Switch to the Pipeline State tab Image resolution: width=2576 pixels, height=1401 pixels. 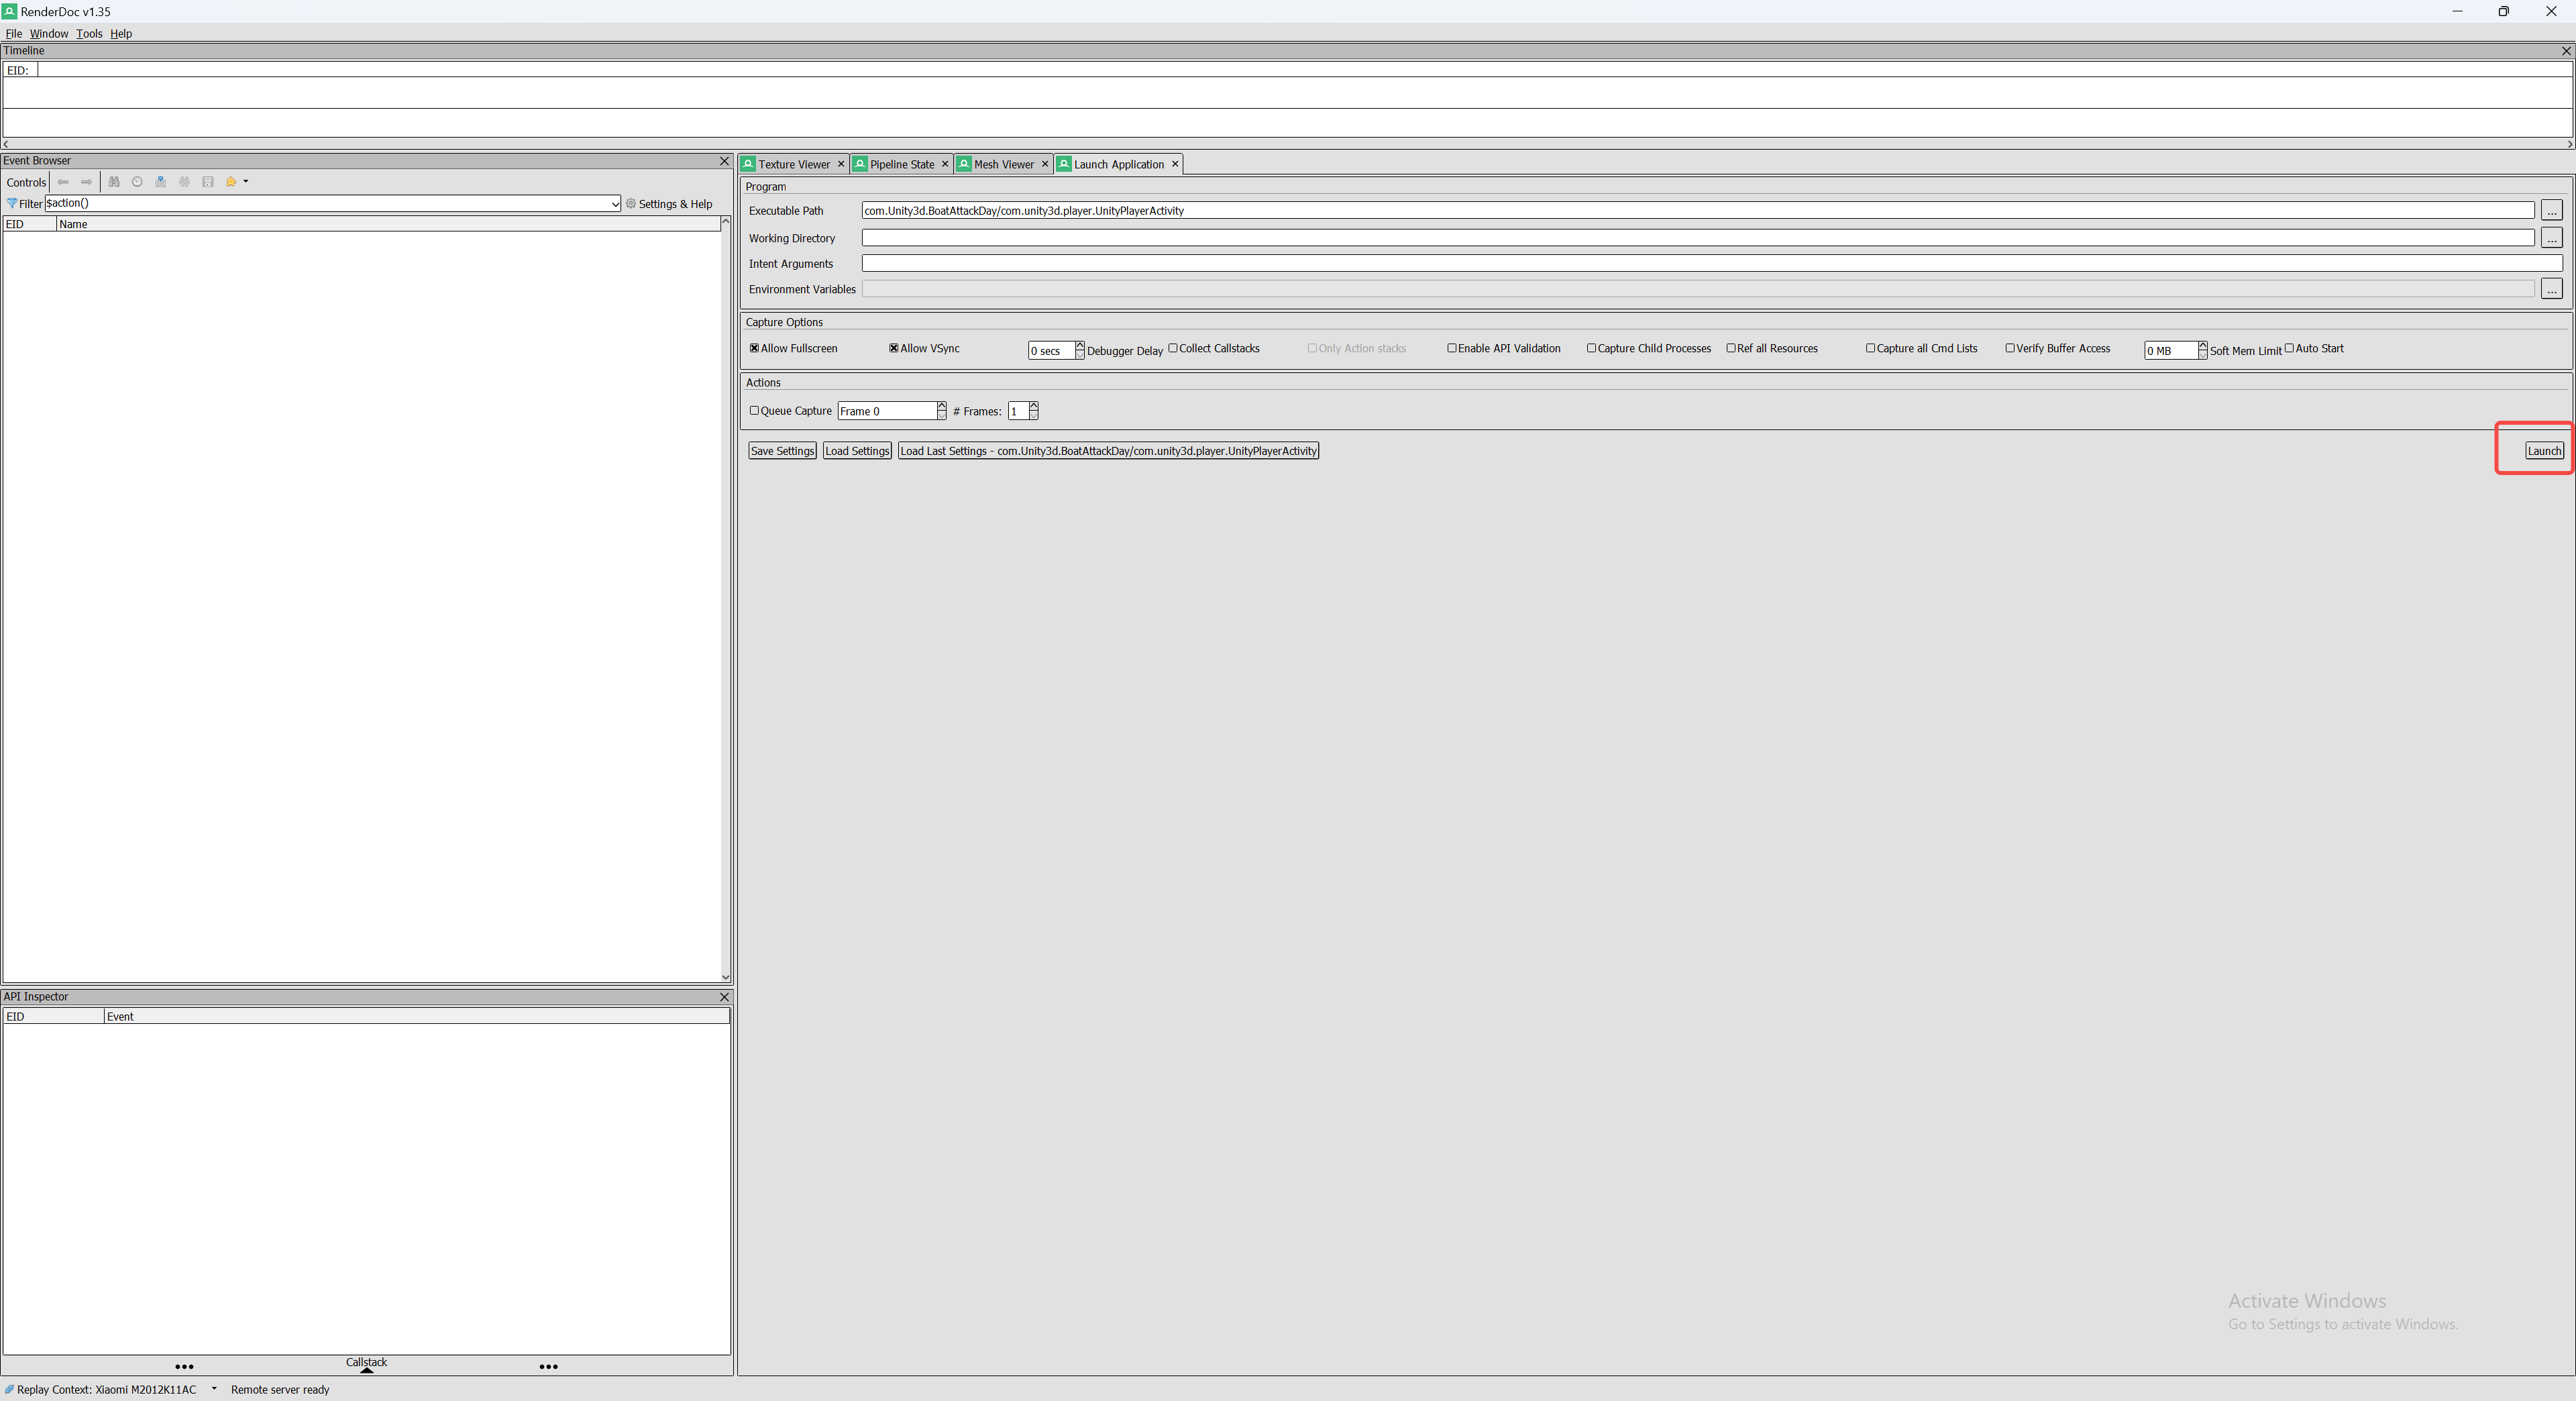point(901,165)
